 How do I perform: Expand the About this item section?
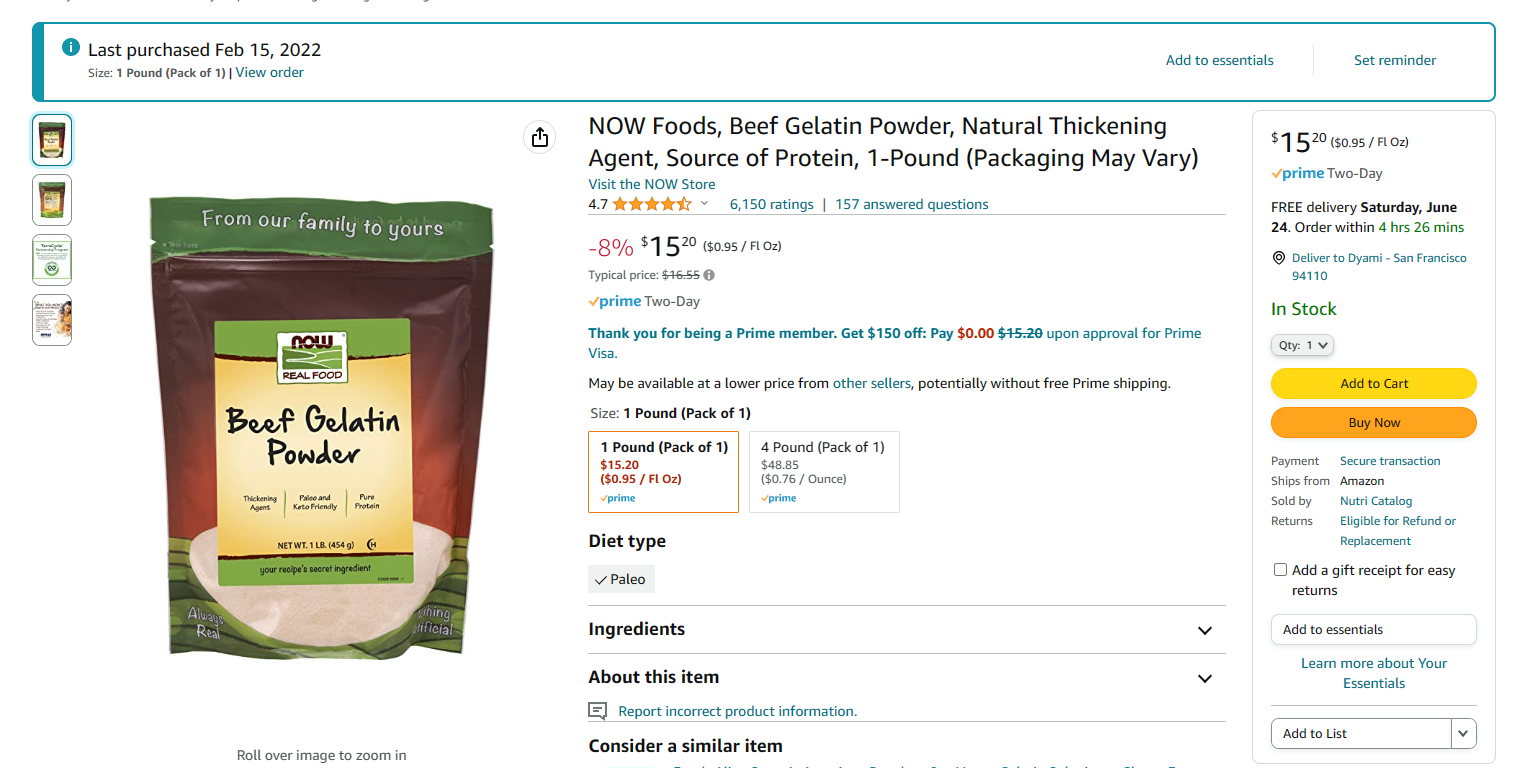[1205, 678]
